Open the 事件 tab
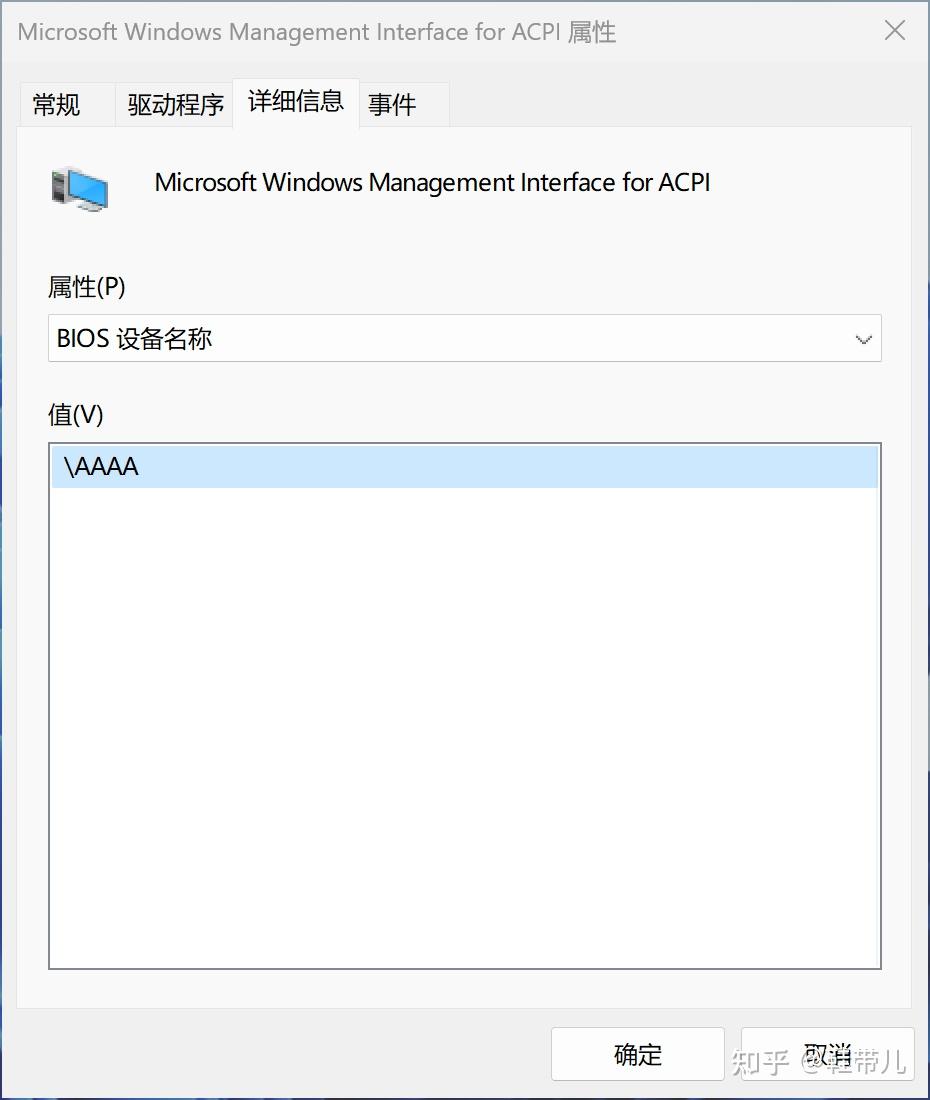The height and width of the screenshot is (1100, 930). click(x=392, y=104)
